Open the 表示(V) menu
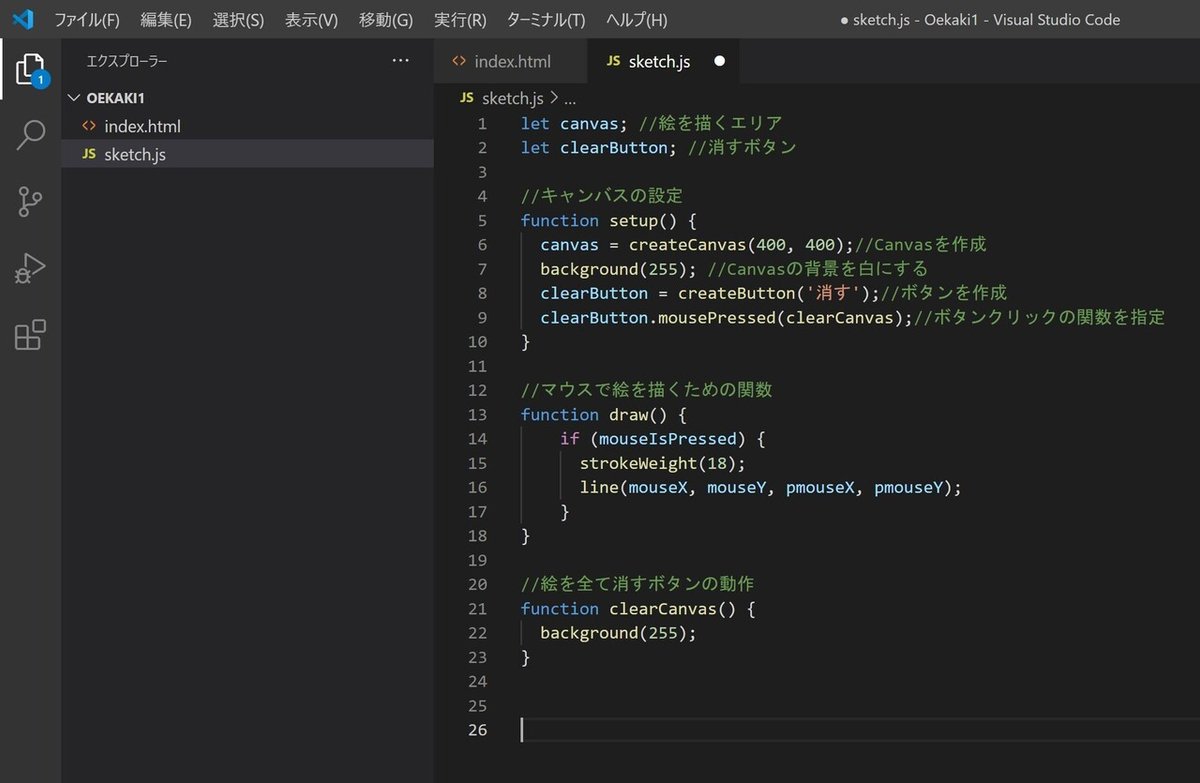The height and width of the screenshot is (783, 1200). tap(311, 20)
